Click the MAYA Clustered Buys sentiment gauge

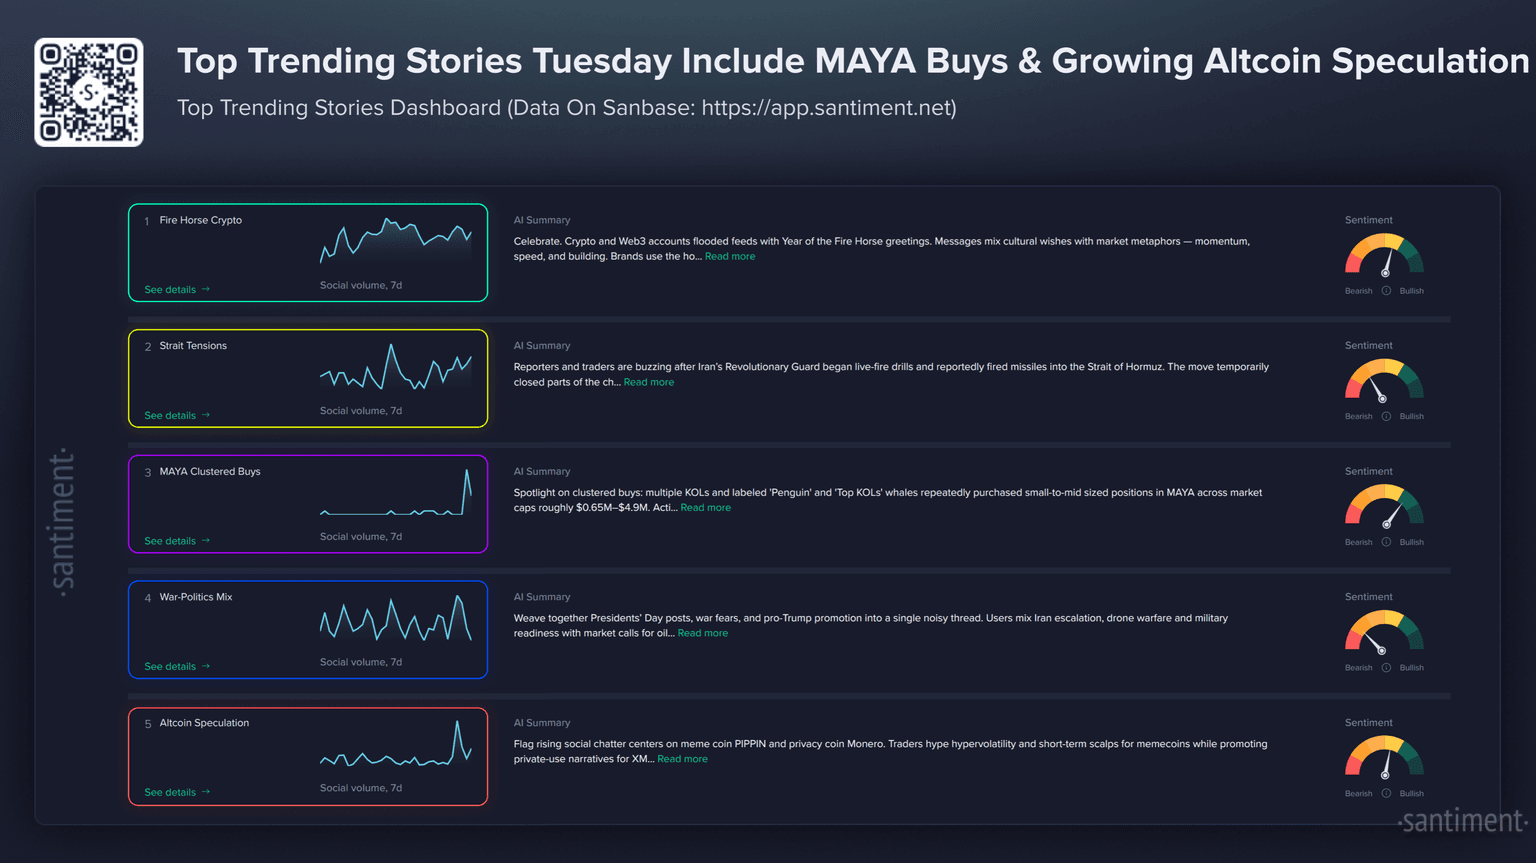[1384, 507]
